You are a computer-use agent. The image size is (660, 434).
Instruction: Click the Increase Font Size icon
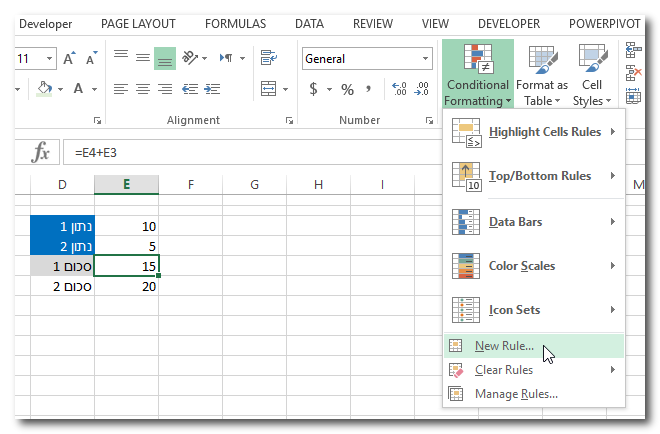70,59
